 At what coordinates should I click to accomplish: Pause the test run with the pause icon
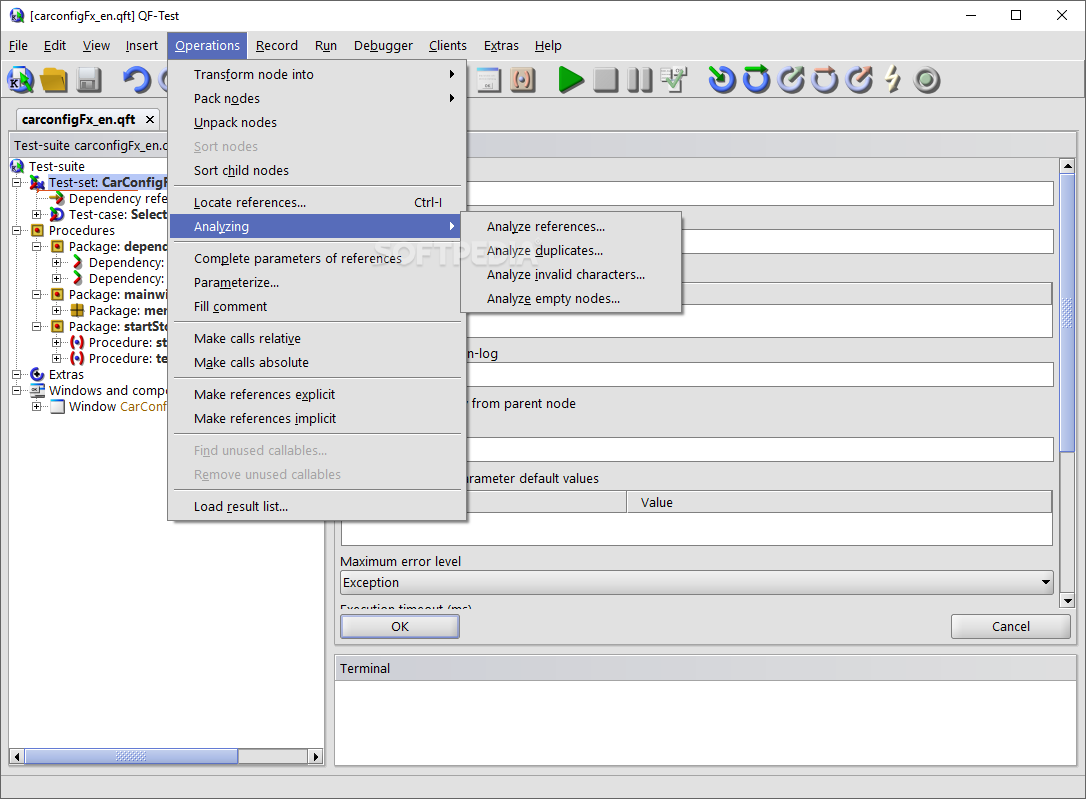[x=639, y=80]
